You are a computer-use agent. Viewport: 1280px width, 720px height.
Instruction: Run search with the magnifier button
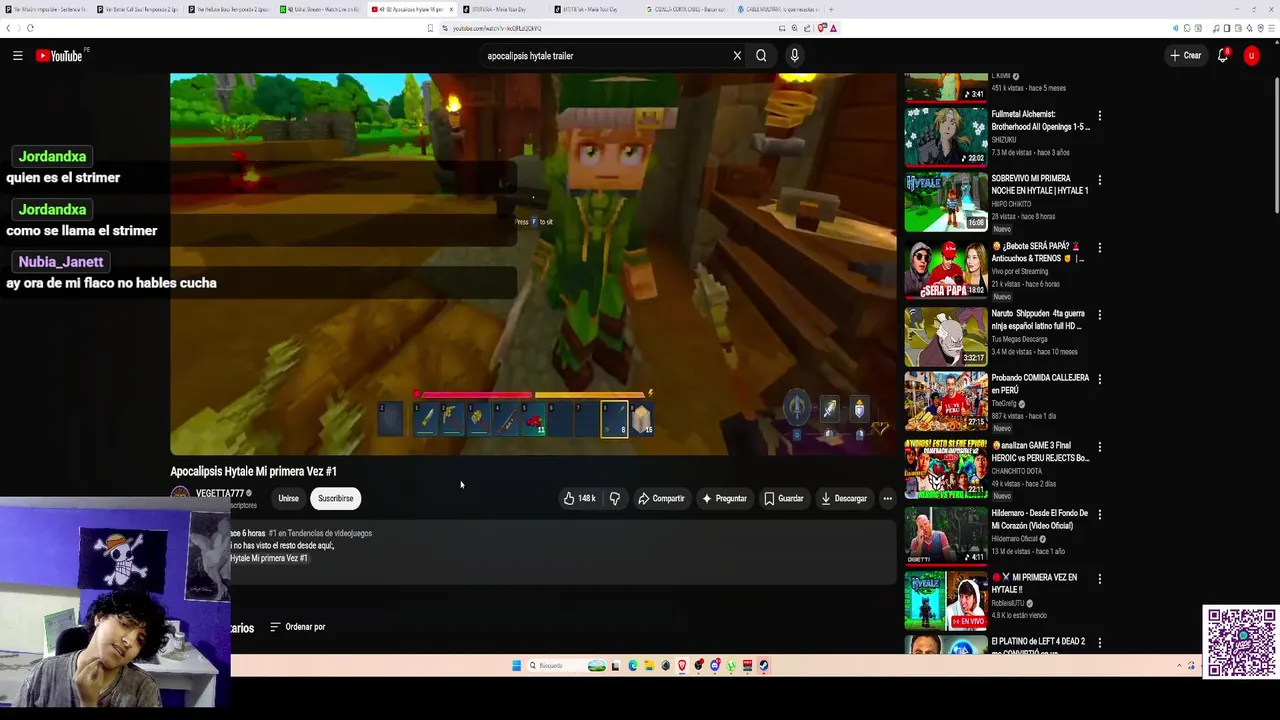(x=761, y=56)
